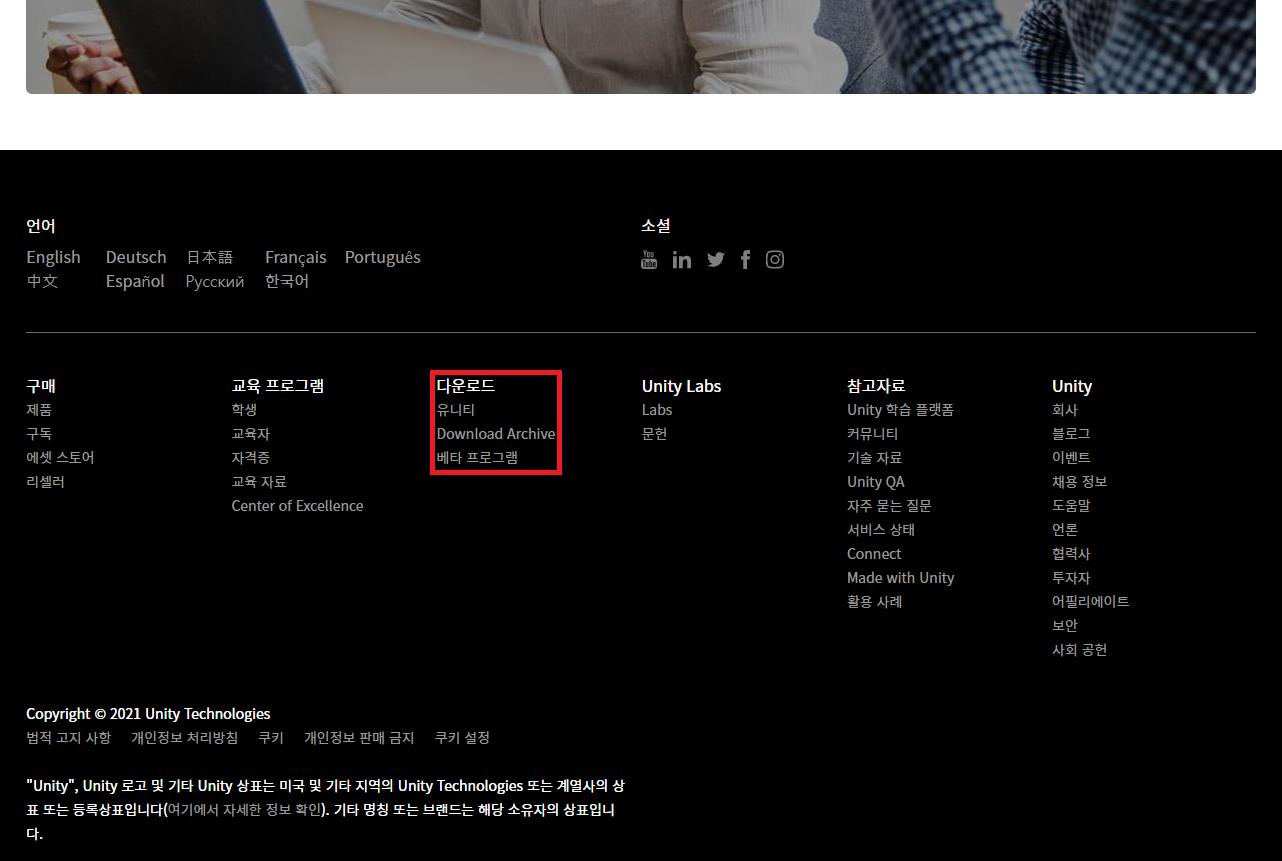
Task: Open Download Archive link
Action: point(496,434)
